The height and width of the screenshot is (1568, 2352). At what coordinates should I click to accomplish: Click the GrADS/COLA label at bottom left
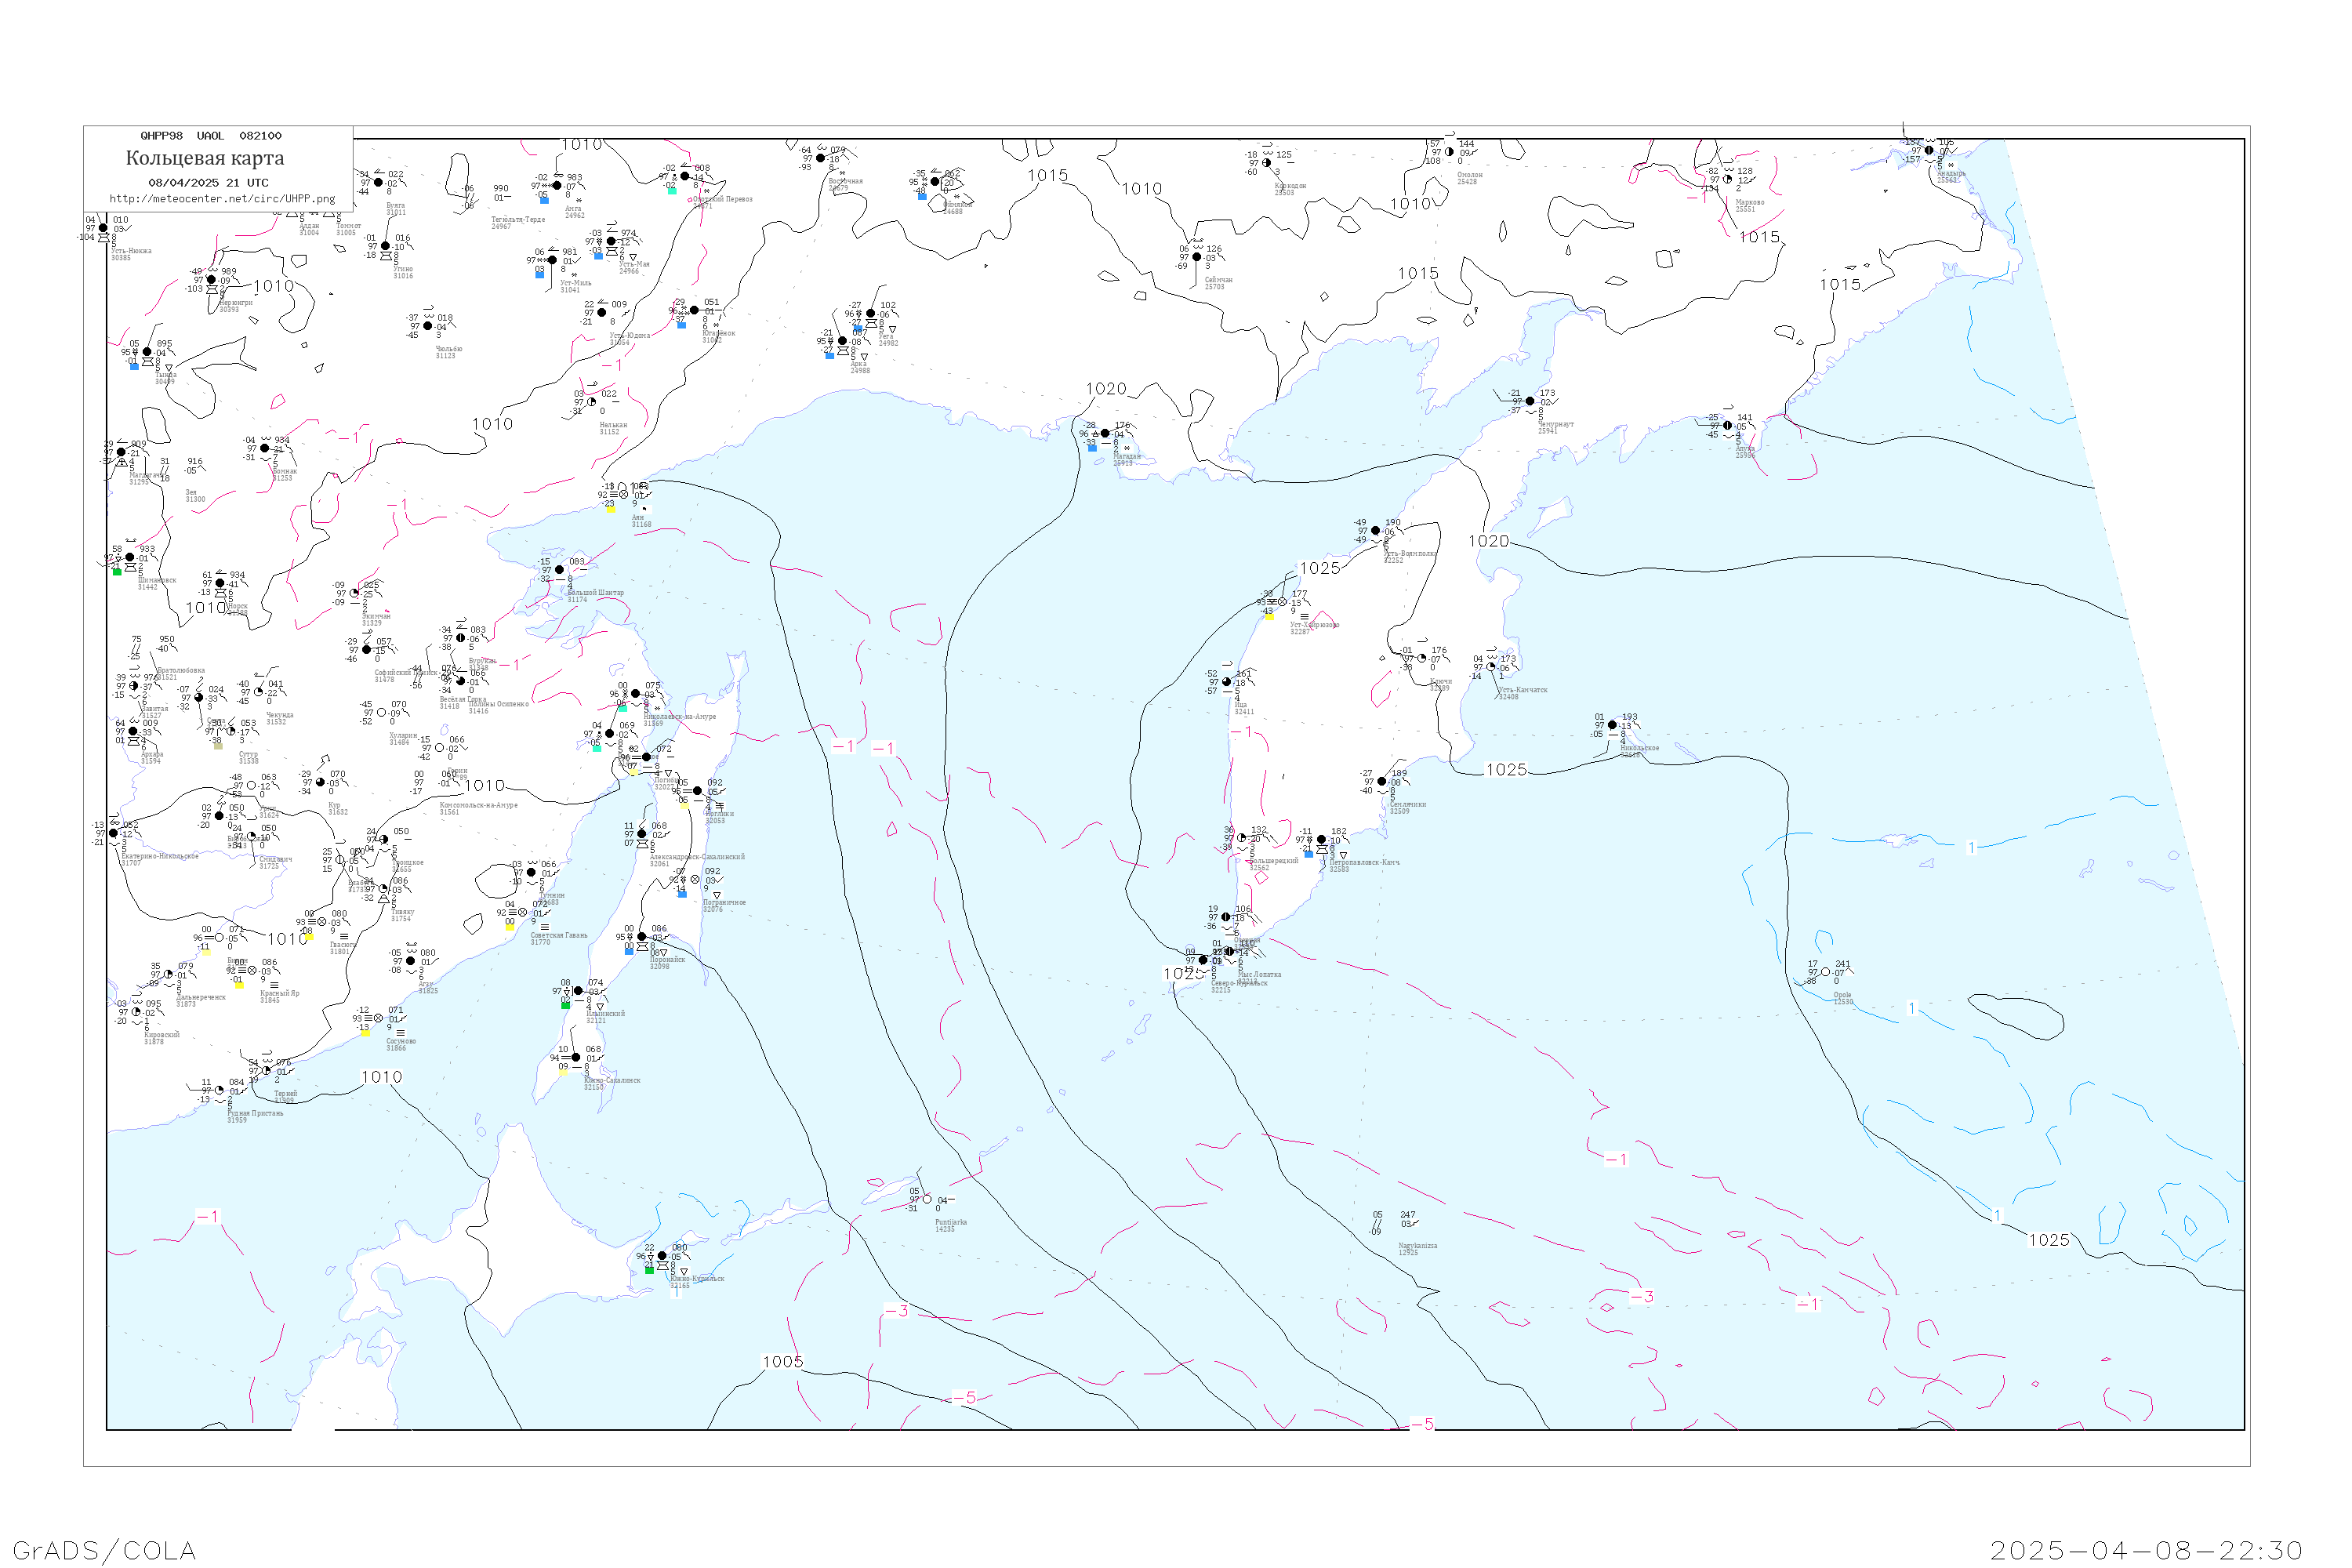point(104,1550)
